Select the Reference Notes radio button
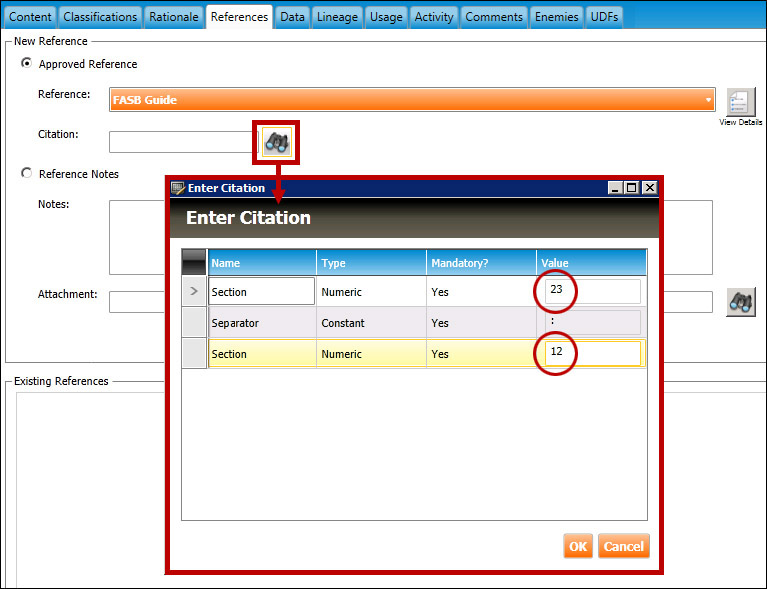767x589 pixels. pyautogui.click(x=27, y=173)
